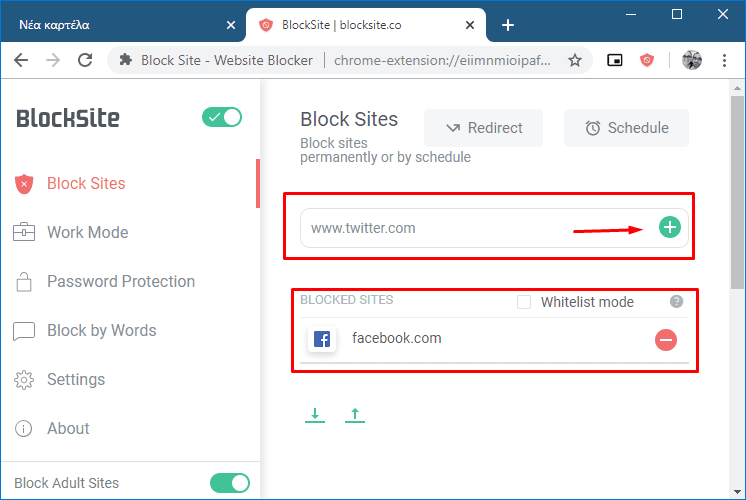
Task: Toggle the main BlockSite enable switch
Action: 222,117
